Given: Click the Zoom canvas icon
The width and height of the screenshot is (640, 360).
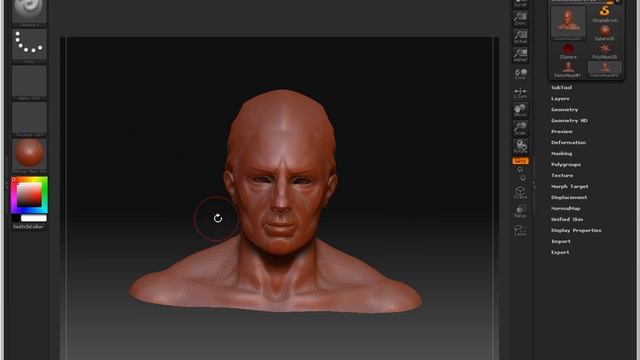Looking at the screenshot, I should 520,19.
